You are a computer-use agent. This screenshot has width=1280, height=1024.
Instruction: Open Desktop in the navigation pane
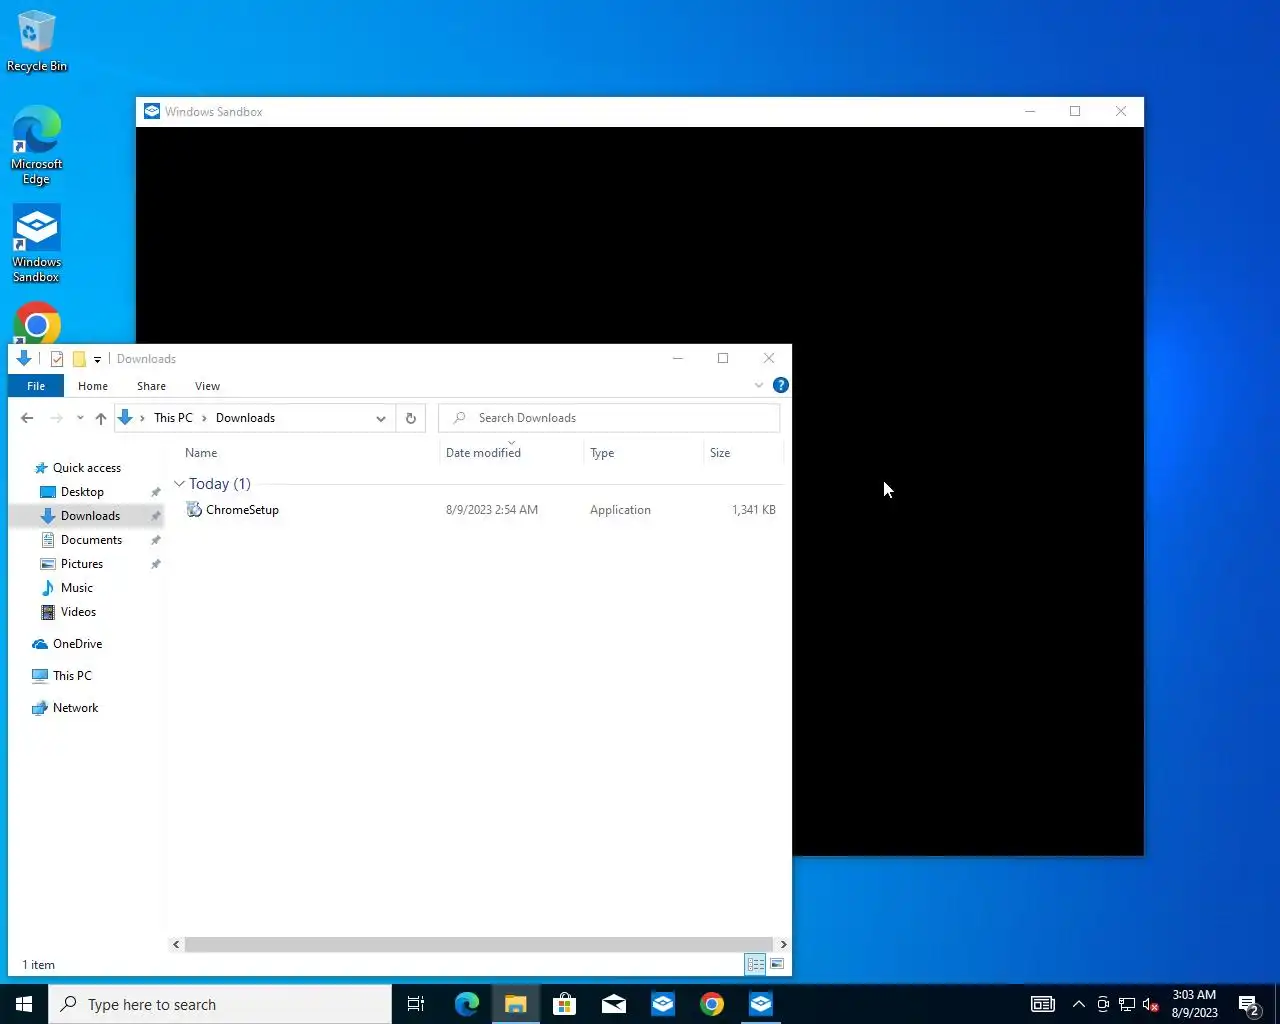pyautogui.click(x=82, y=492)
